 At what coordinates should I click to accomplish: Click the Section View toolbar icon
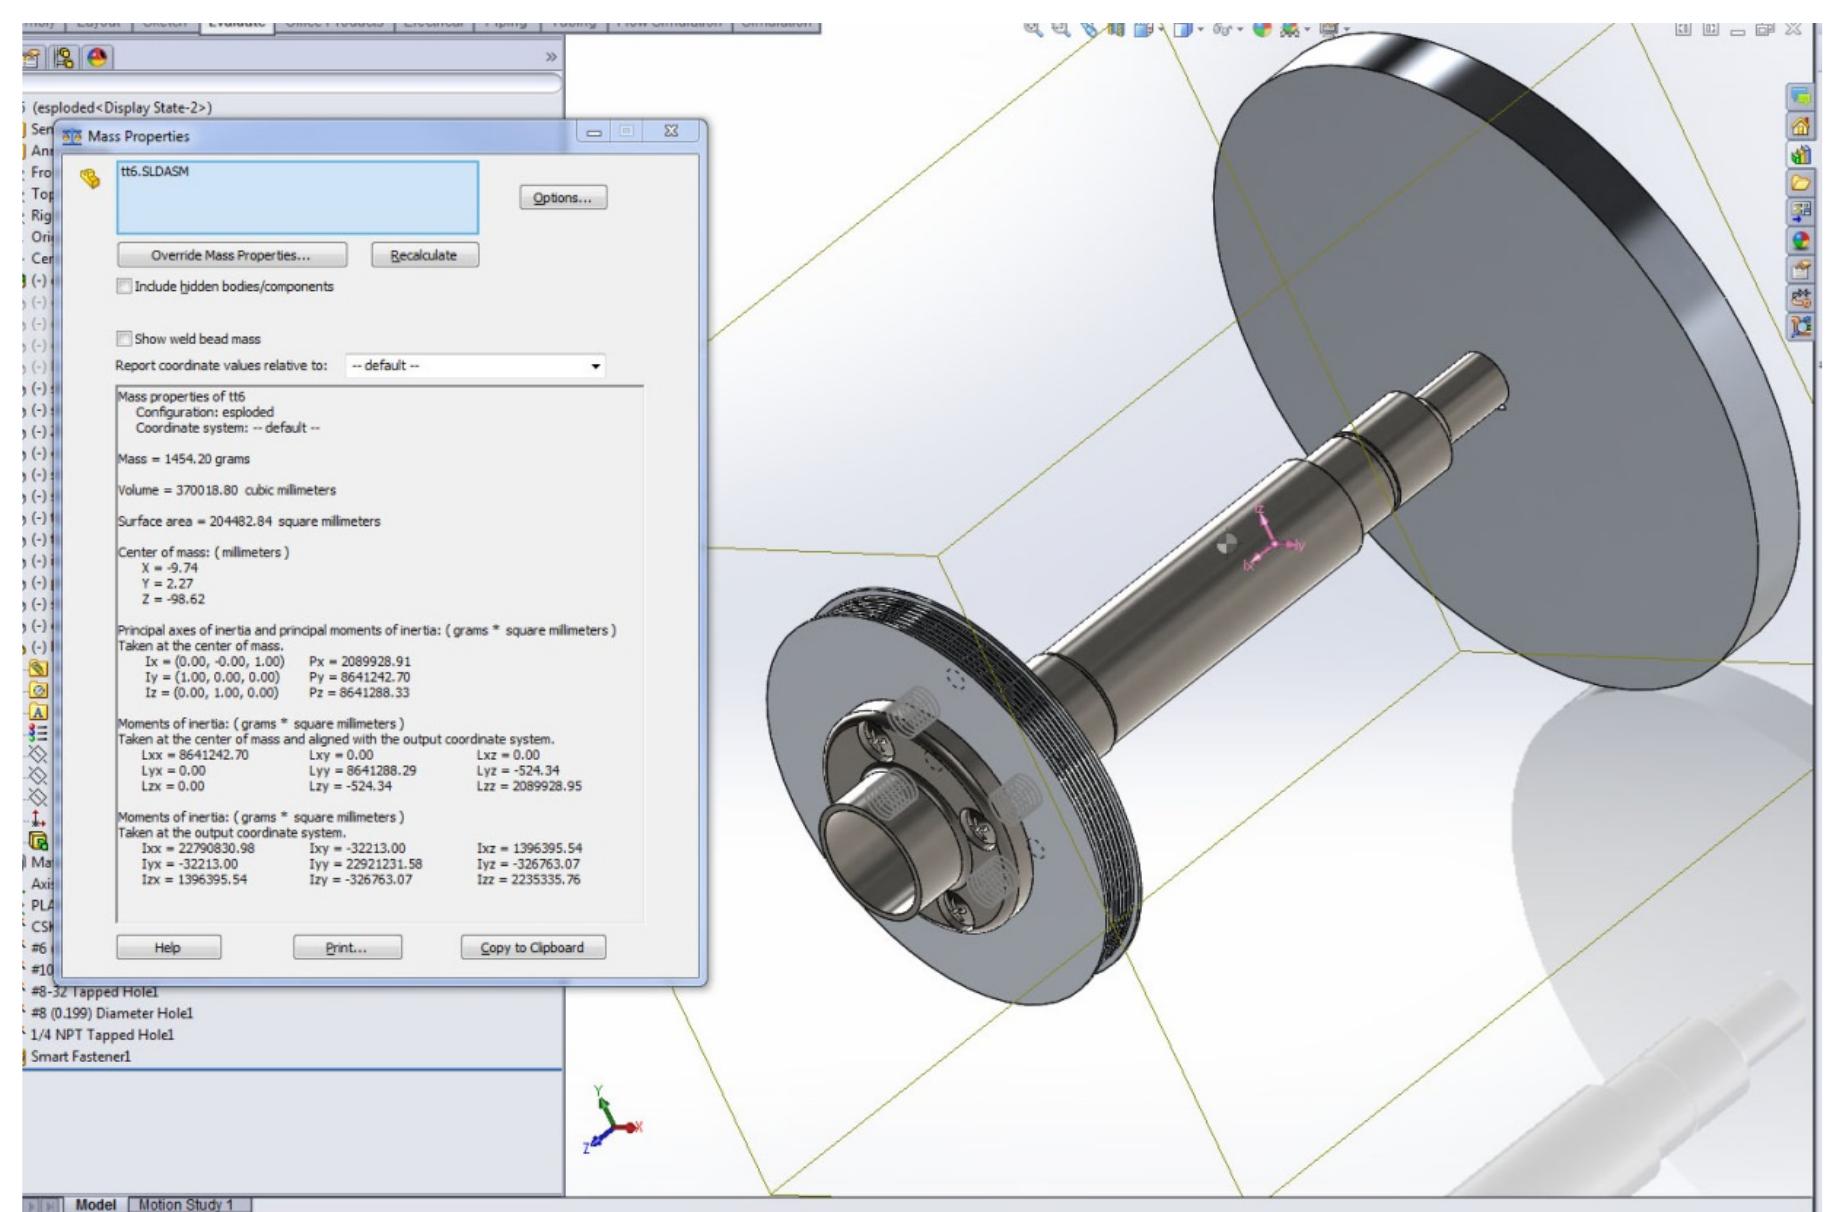[1114, 28]
